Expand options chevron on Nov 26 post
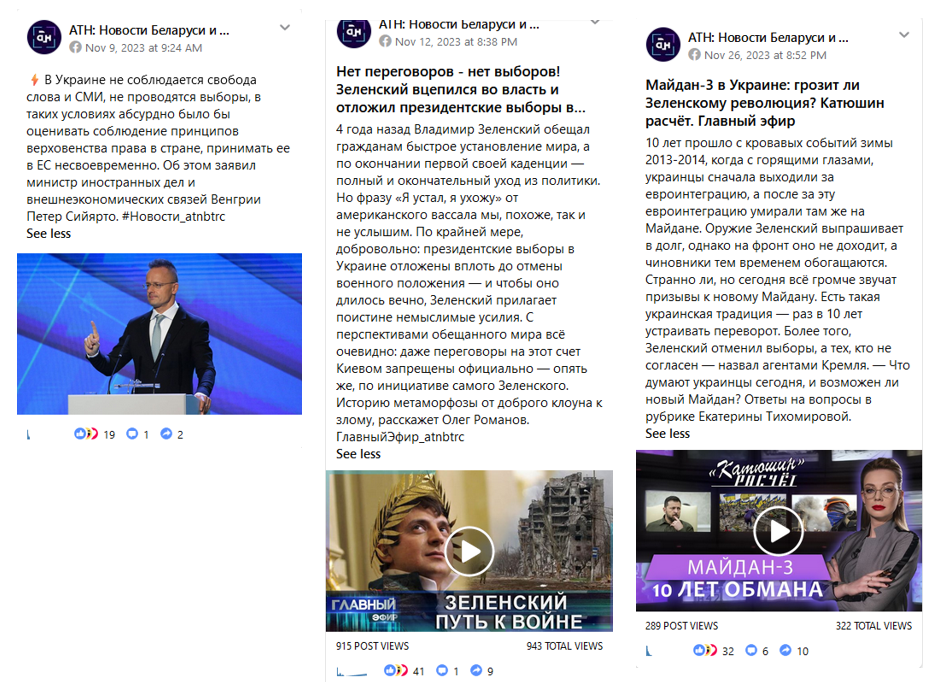This screenshot has width=943, height=682. click(904, 35)
